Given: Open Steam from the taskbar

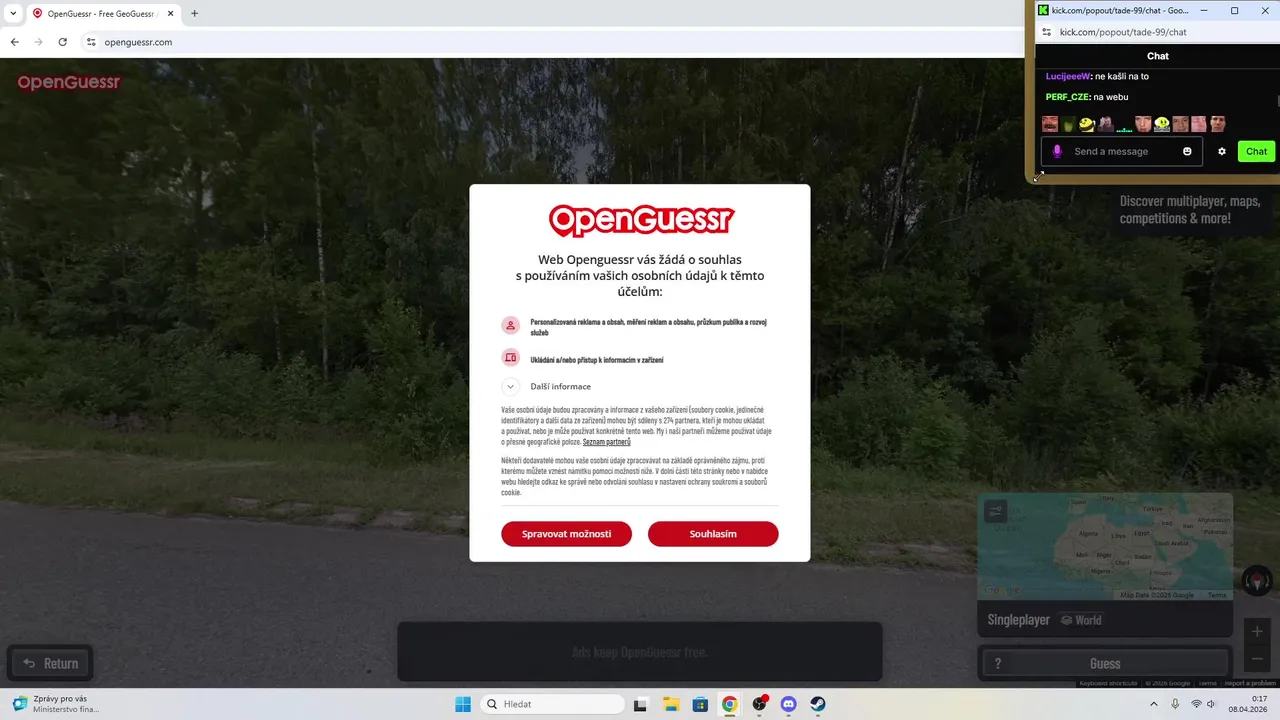Looking at the screenshot, I should [x=817, y=704].
